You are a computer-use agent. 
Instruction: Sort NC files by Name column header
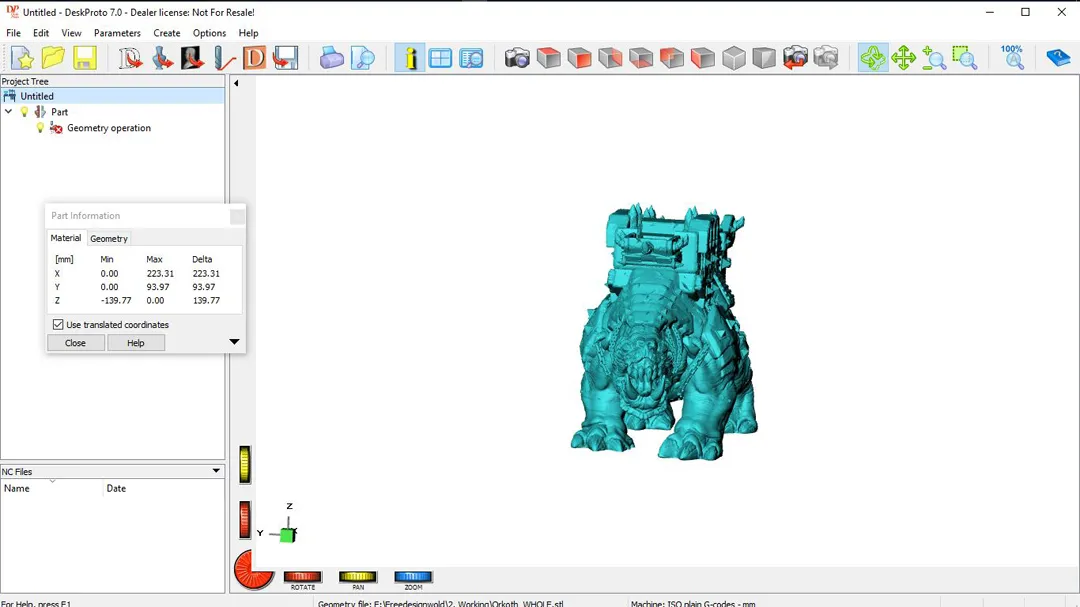tap(52, 488)
